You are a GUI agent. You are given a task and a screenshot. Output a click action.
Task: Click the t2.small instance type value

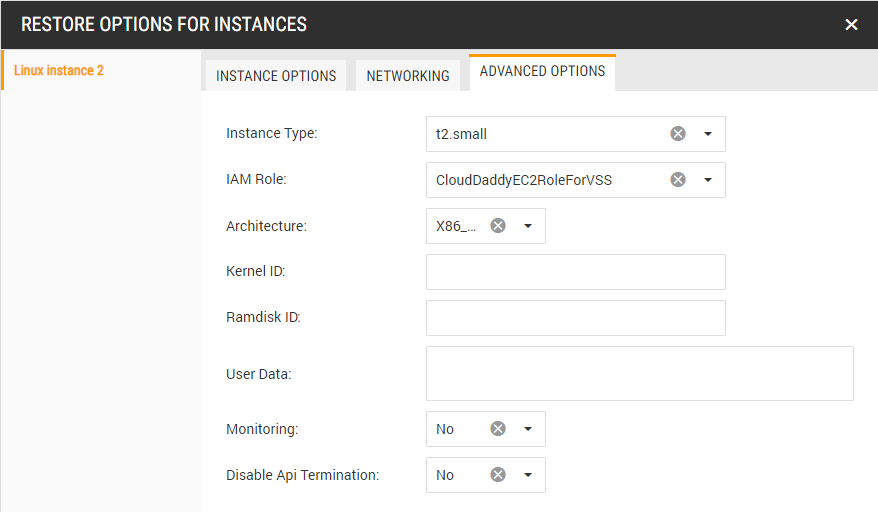(461, 134)
